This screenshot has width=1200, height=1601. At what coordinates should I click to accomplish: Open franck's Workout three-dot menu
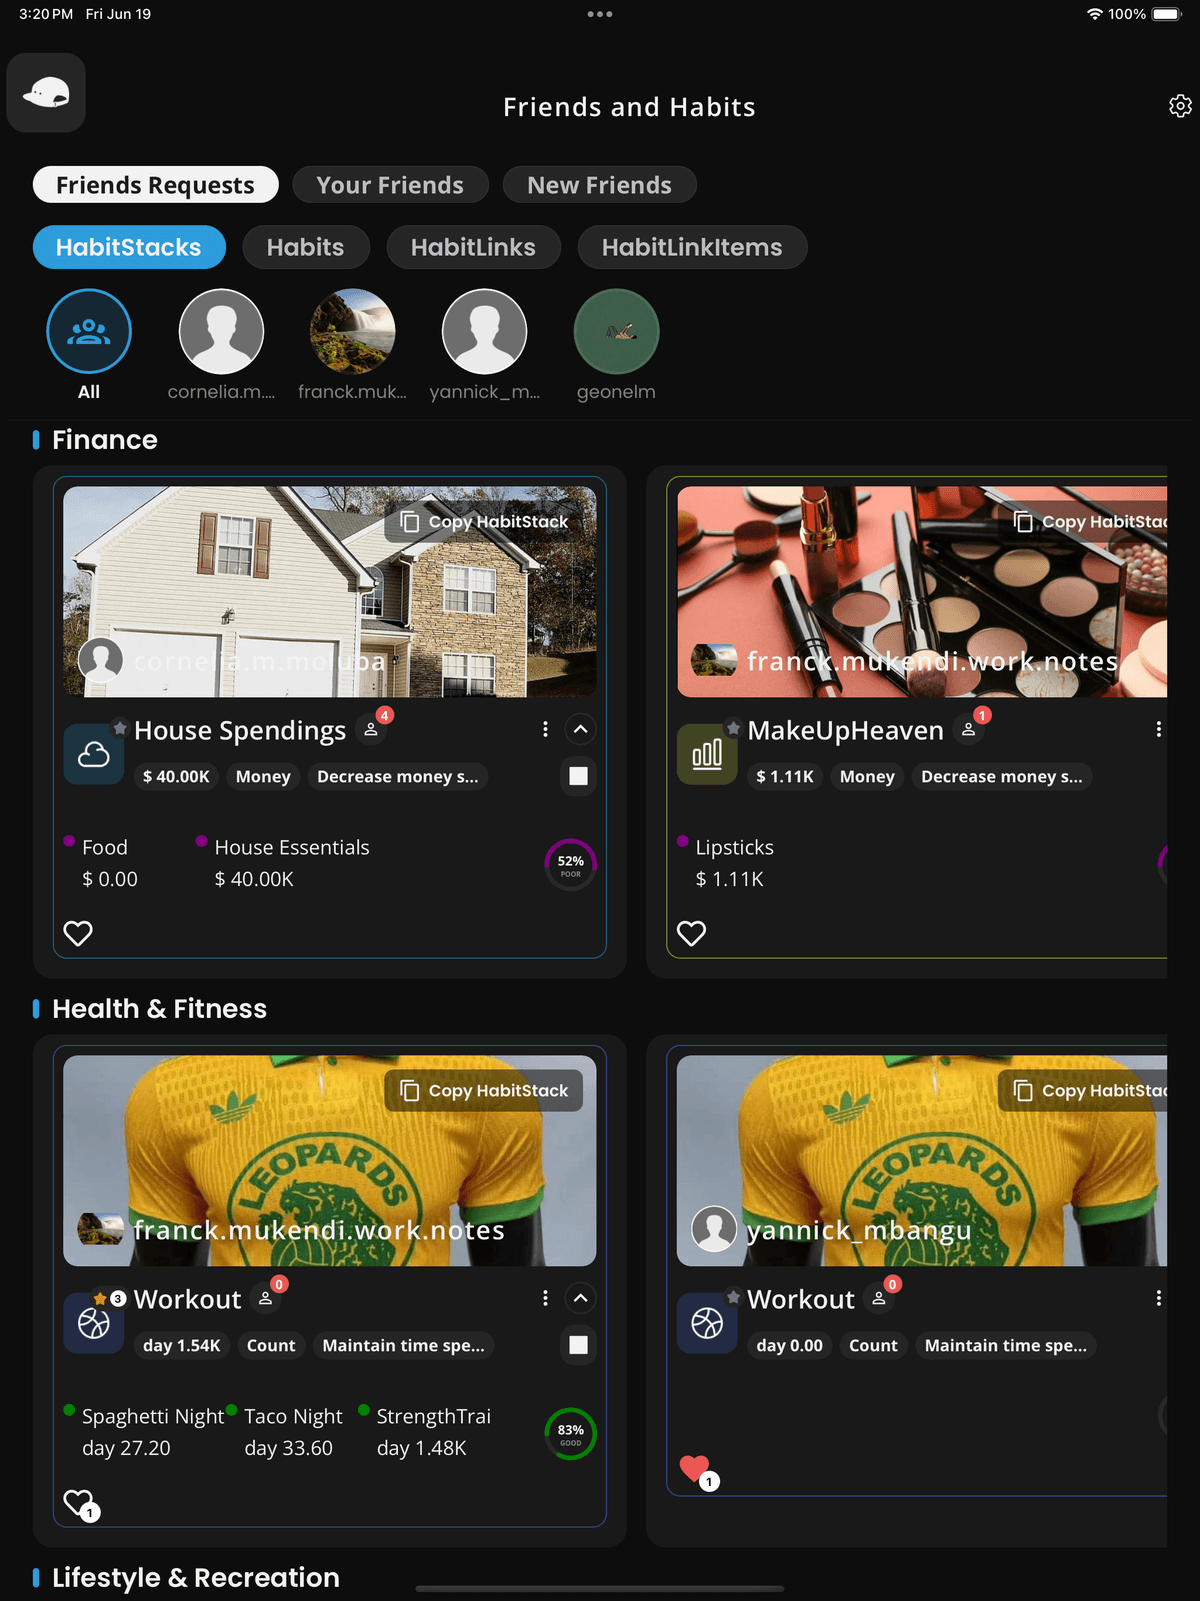(545, 1298)
